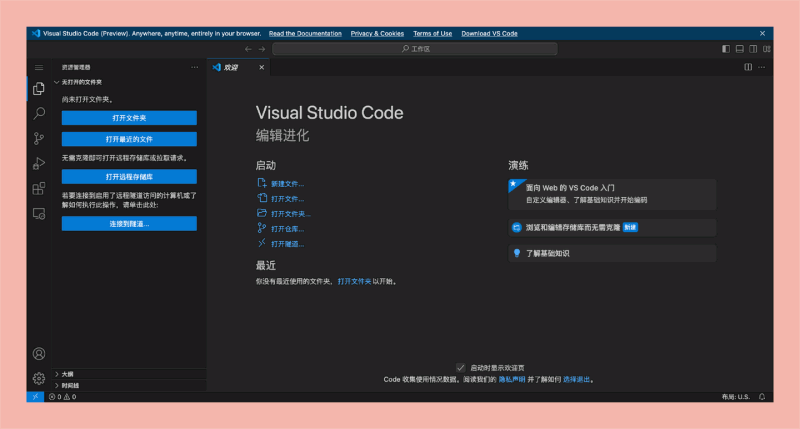This screenshot has width=800, height=429.
Task: Open Privacy & Cookies link in banner
Action: pos(377,34)
